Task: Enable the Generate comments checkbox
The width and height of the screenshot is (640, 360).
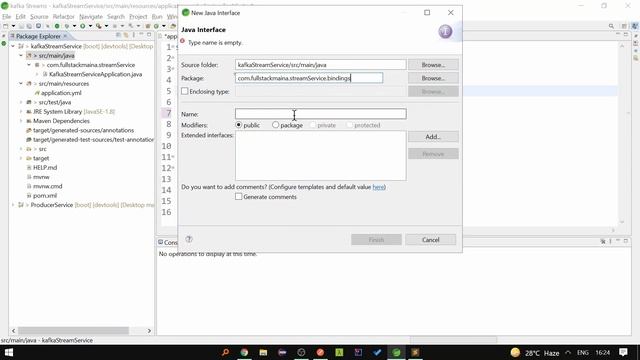Action: pyautogui.click(x=238, y=197)
